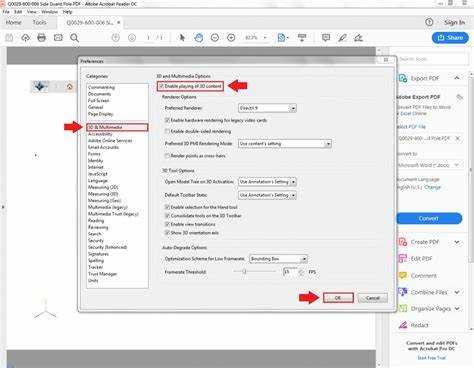The height and width of the screenshot is (368, 474).
Task: Switch to the Home tab
Action: coord(14,23)
